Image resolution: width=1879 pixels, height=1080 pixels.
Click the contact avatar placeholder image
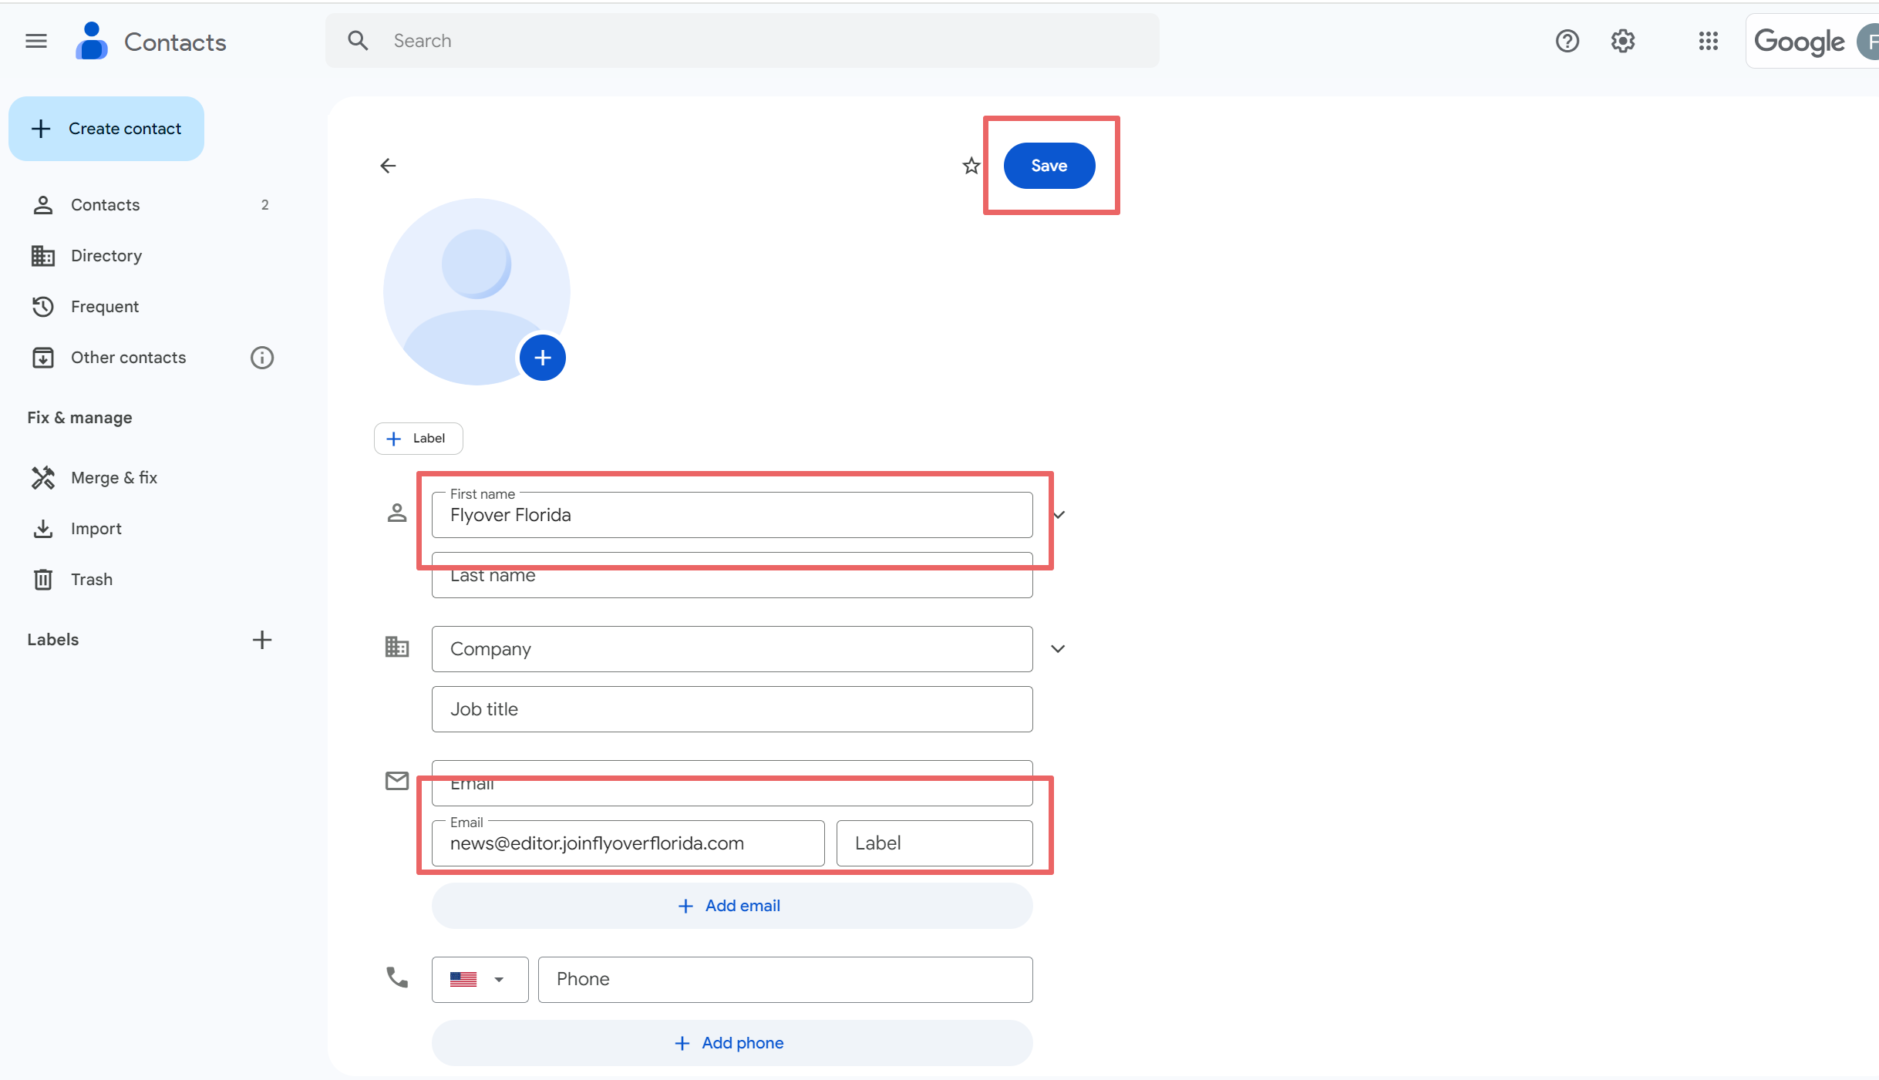pos(476,291)
